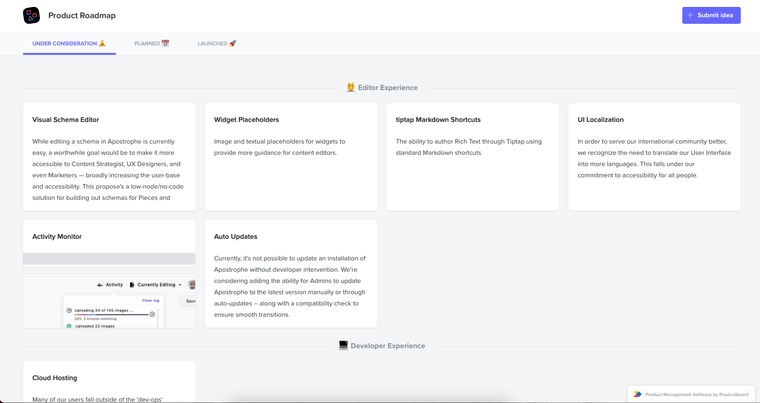Click the Apostrophe logo icon
Image resolution: width=760 pixels, height=403 pixels.
click(32, 16)
